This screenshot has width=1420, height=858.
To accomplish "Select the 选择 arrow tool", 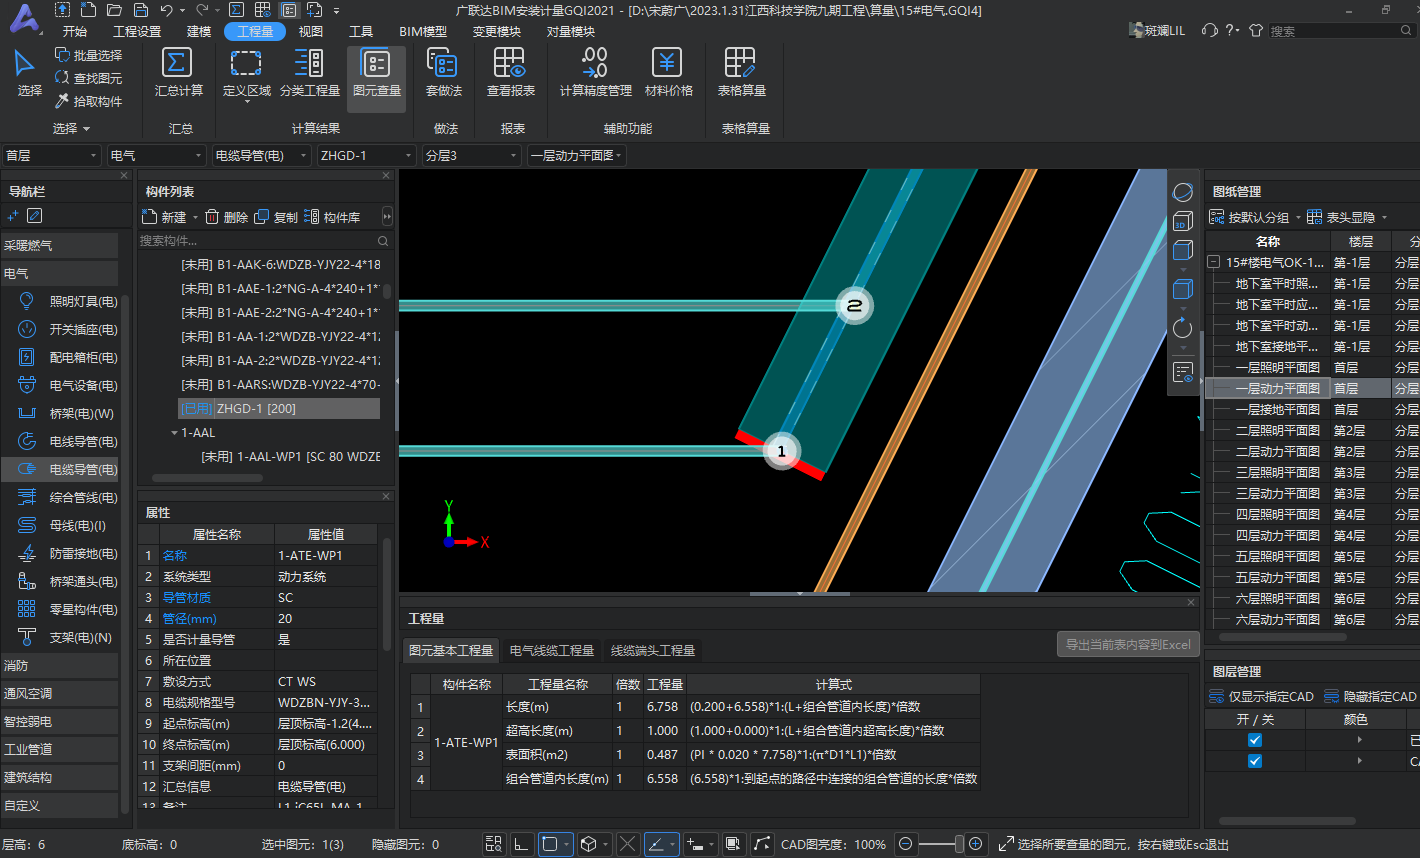I will tap(28, 73).
